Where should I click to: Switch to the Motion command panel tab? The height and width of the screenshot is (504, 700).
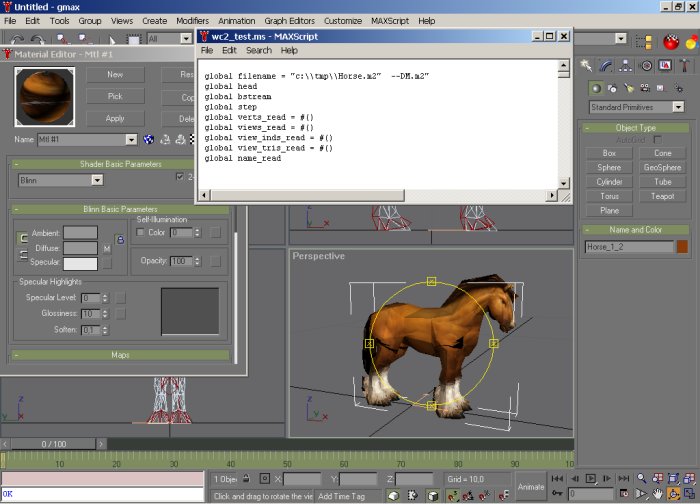[646, 66]
